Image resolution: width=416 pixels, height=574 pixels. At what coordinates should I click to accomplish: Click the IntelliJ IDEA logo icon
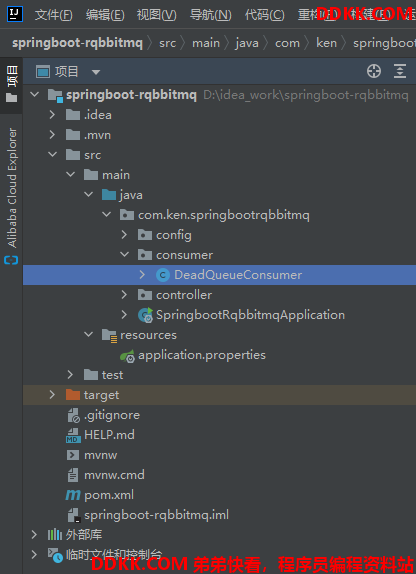pyautogui.click(x=15, y=14)
